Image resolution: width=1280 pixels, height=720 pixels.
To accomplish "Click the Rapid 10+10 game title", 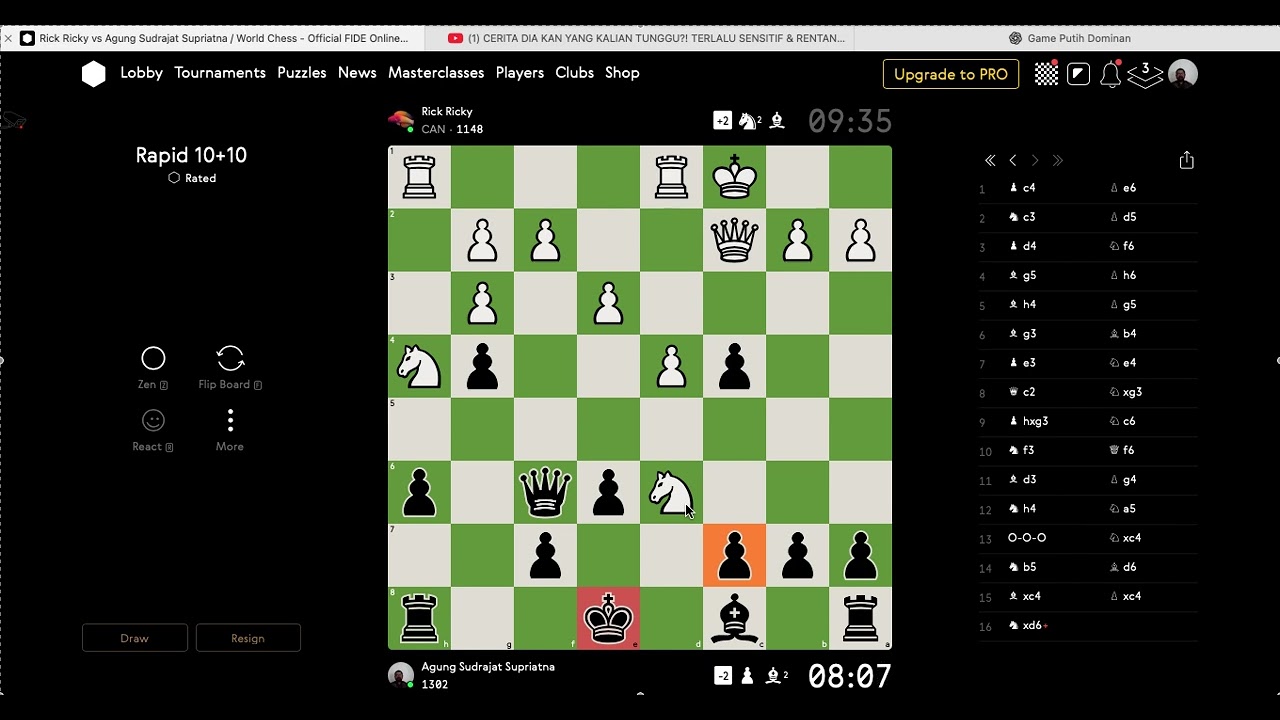I will (x=191, y=155).
